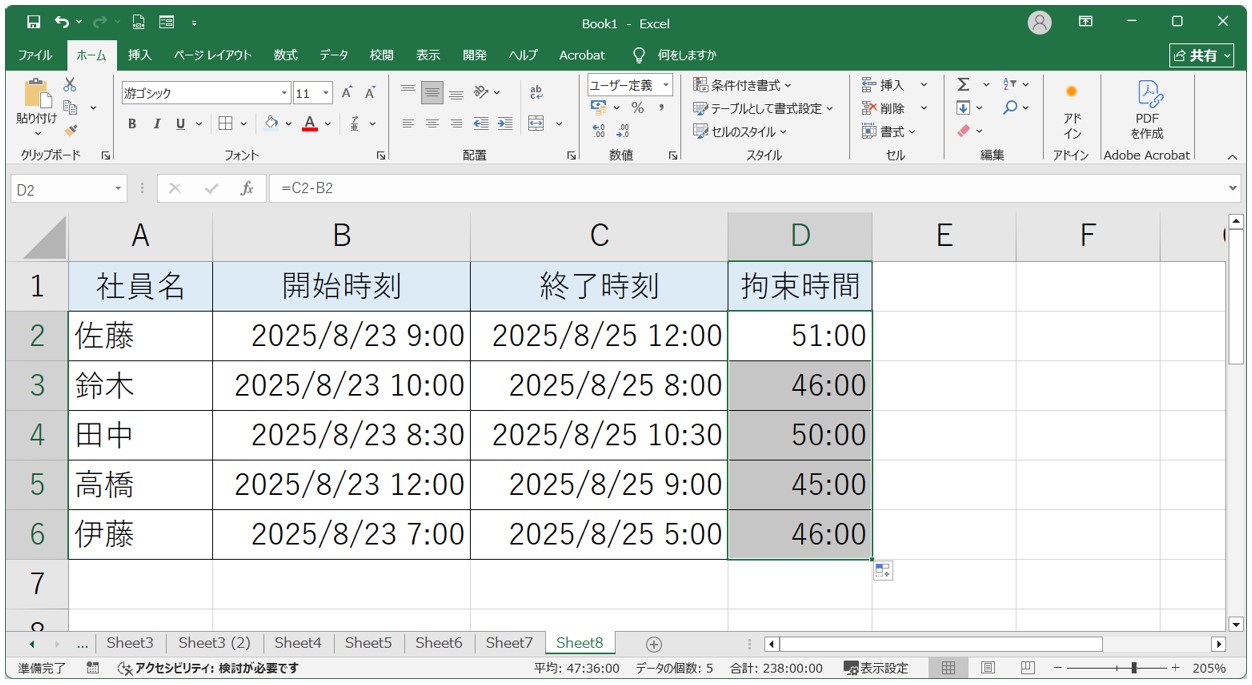Apply the fill color bucket
The height and width of the screenshot is (685, 1252).
tap(271, 124)
